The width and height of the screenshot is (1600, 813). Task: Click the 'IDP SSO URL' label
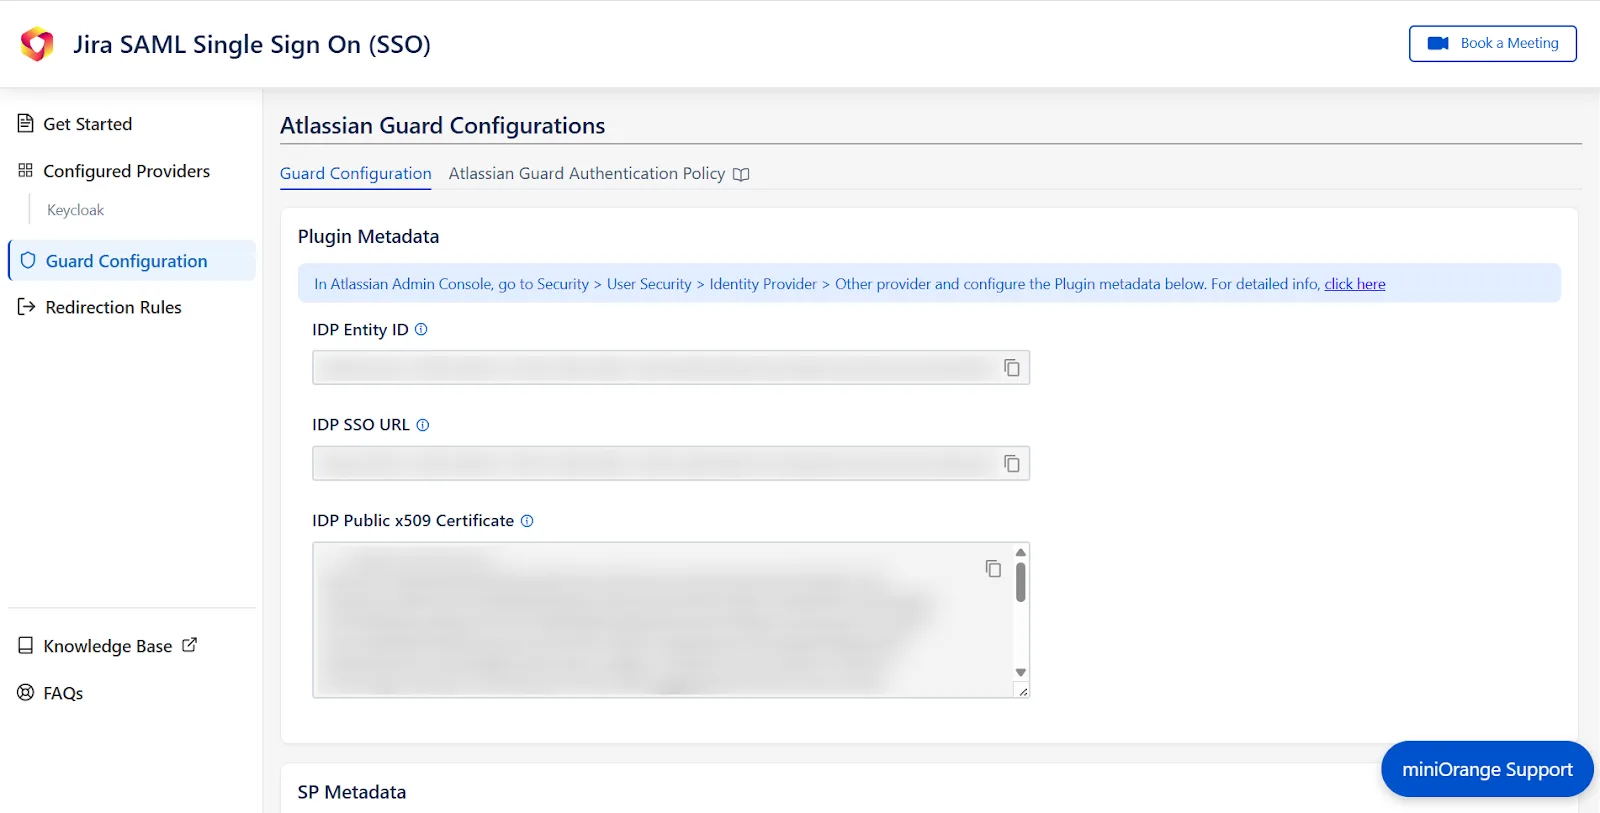point(361,425)
